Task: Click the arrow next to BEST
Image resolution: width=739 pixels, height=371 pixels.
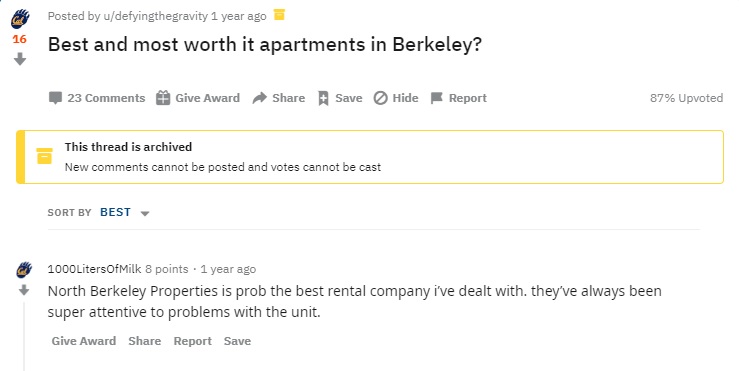Action: point(145,214)
